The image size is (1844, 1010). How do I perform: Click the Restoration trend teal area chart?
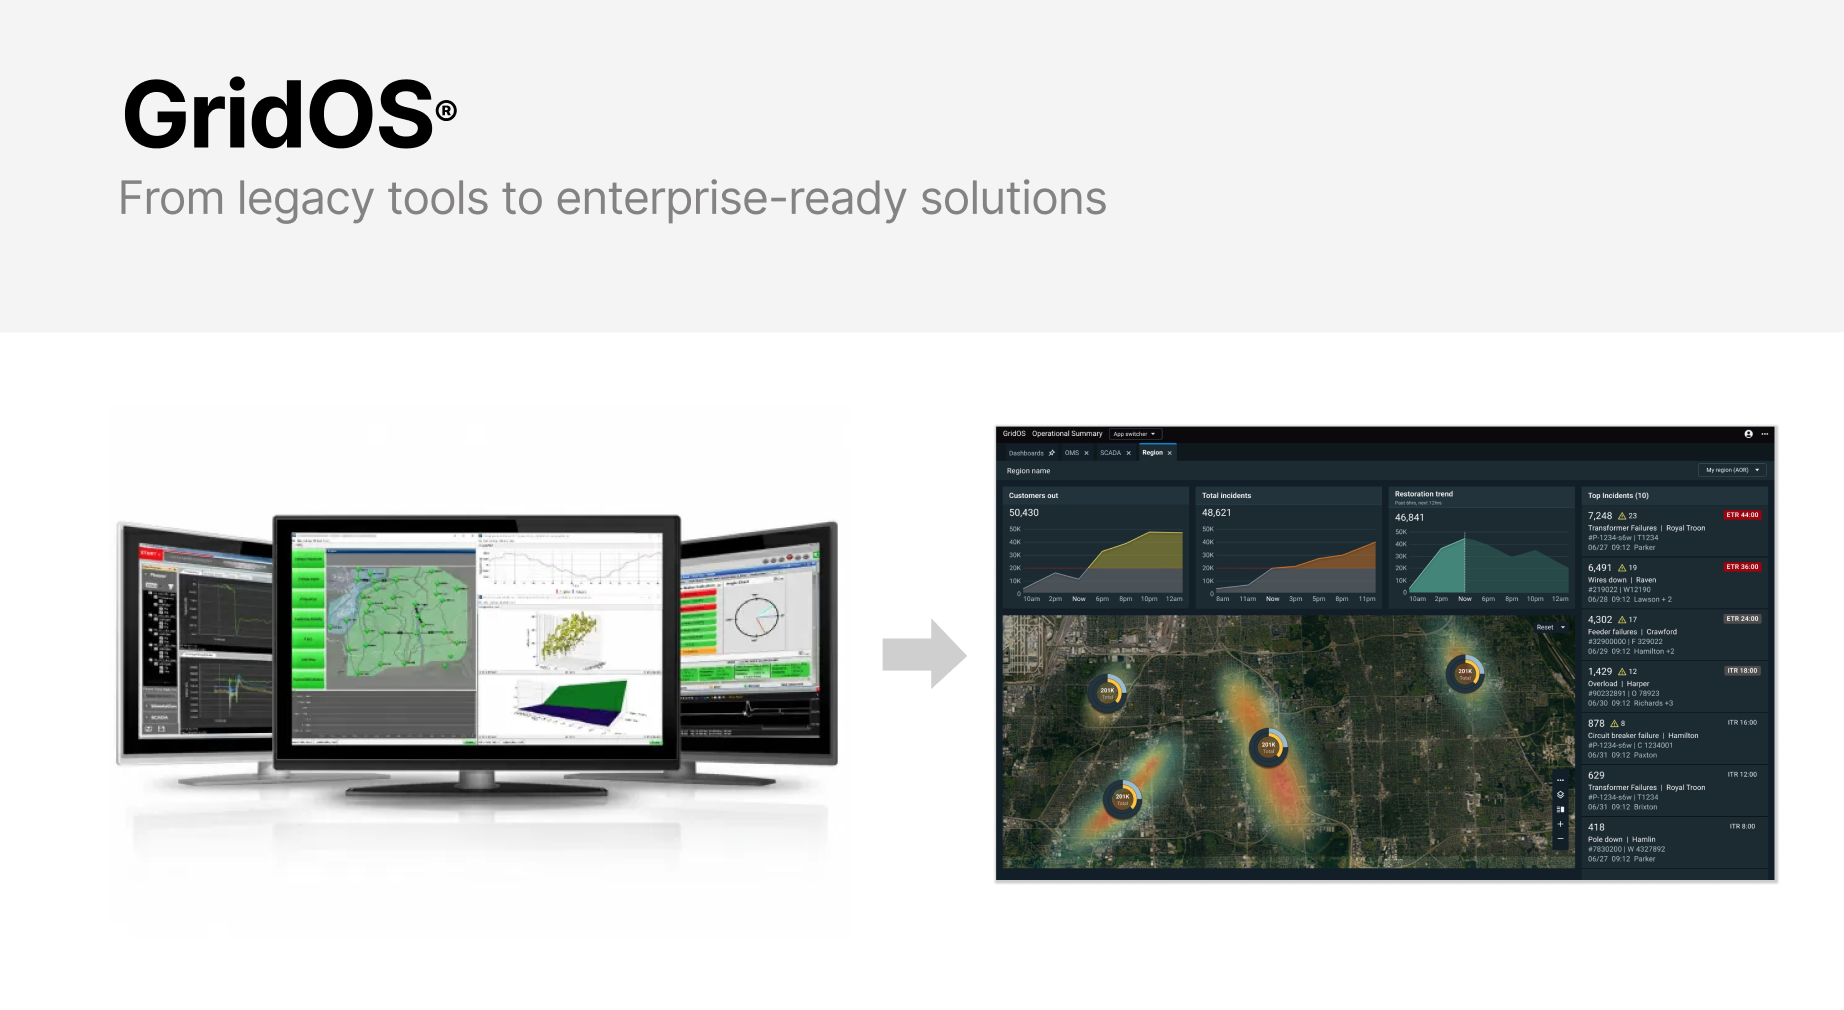pyautogui.click(x=1488, y=565)
